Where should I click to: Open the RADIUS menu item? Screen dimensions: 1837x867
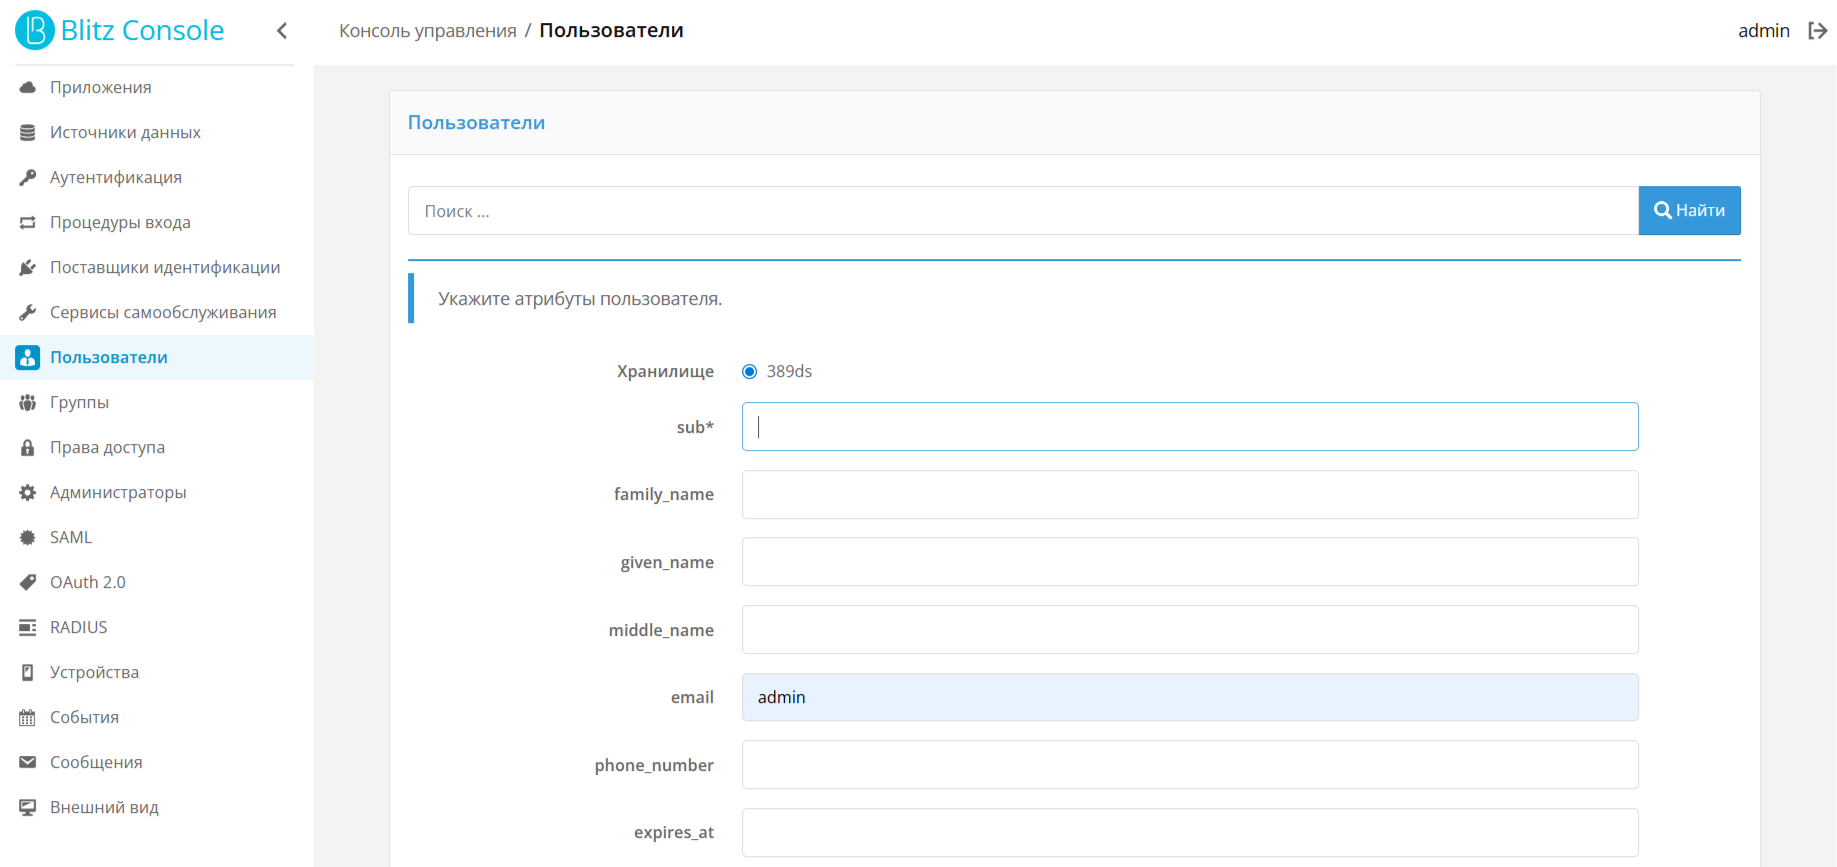coord(79,628)
